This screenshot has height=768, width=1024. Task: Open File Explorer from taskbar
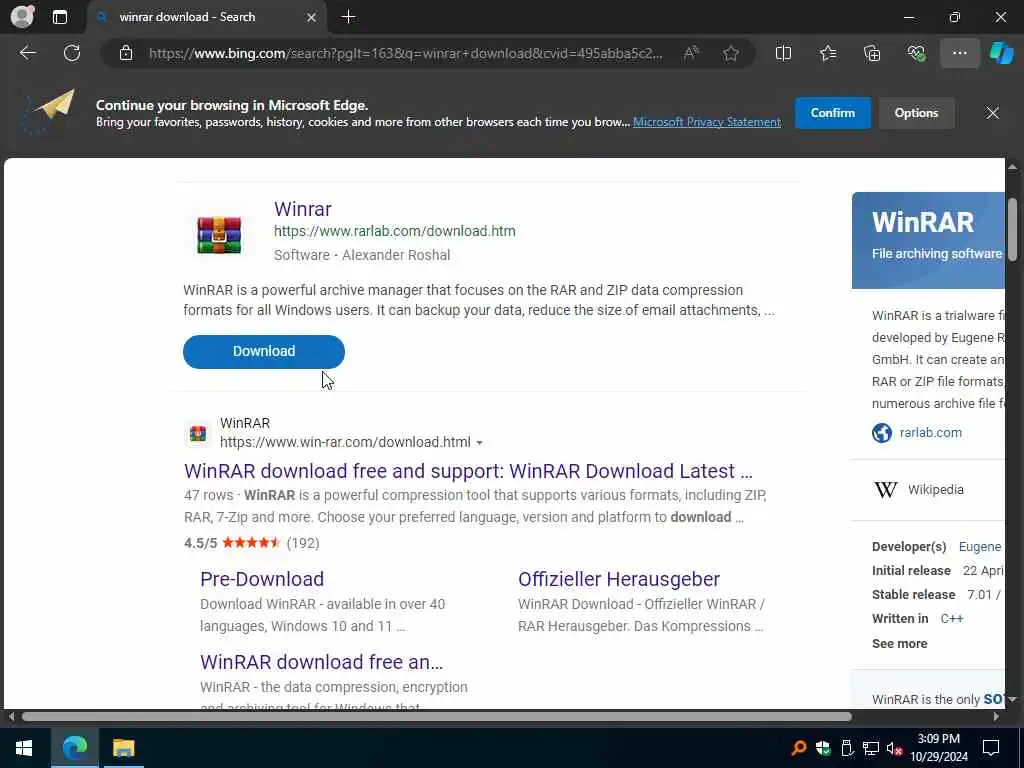click(123, 748)
